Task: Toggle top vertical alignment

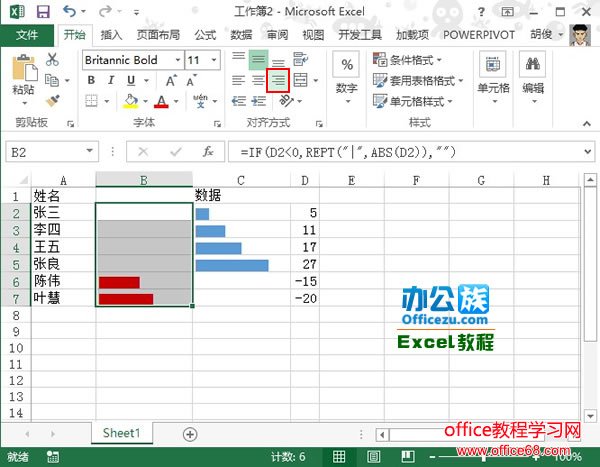Action: coord(239,59)
